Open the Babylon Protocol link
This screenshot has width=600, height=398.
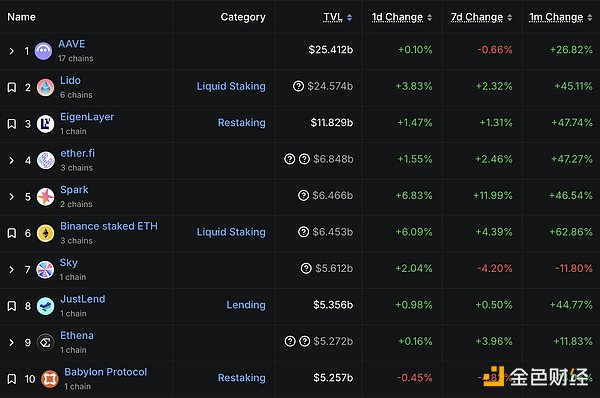point(106,372)
